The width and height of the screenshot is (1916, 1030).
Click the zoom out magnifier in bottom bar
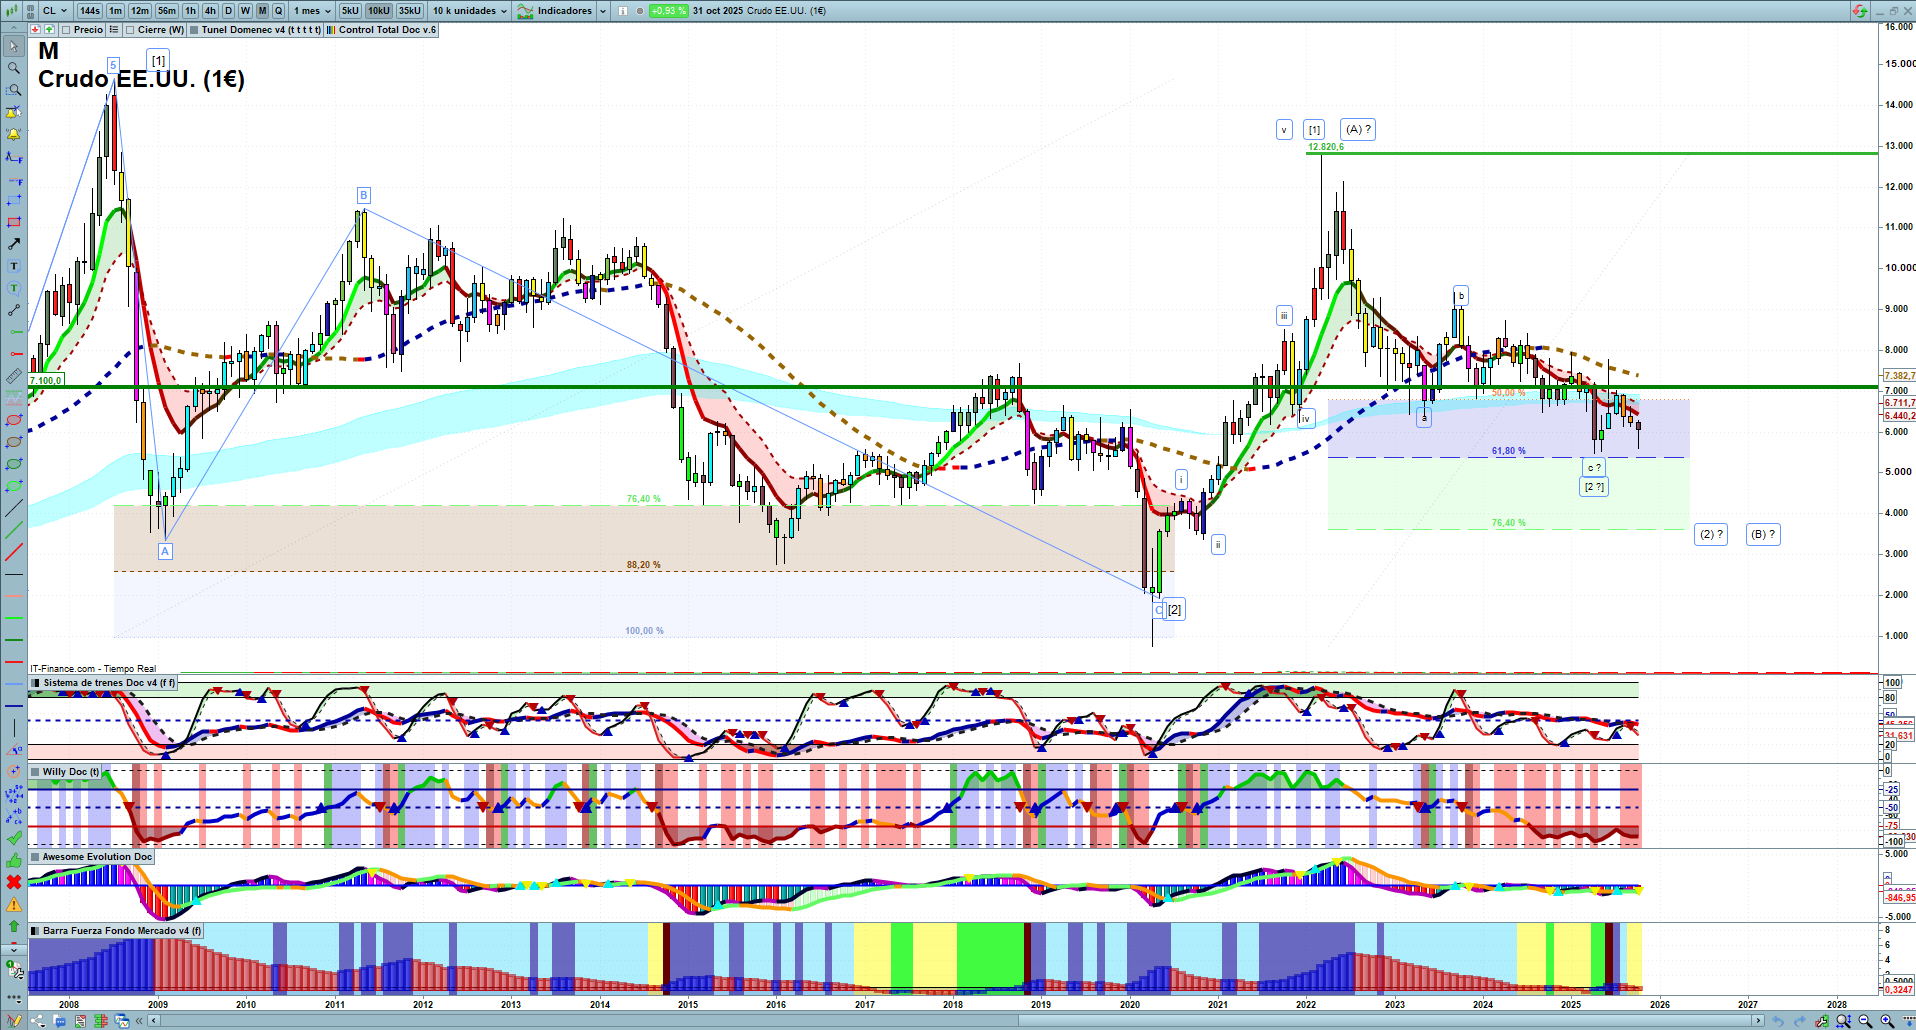coord(1865,1021)
